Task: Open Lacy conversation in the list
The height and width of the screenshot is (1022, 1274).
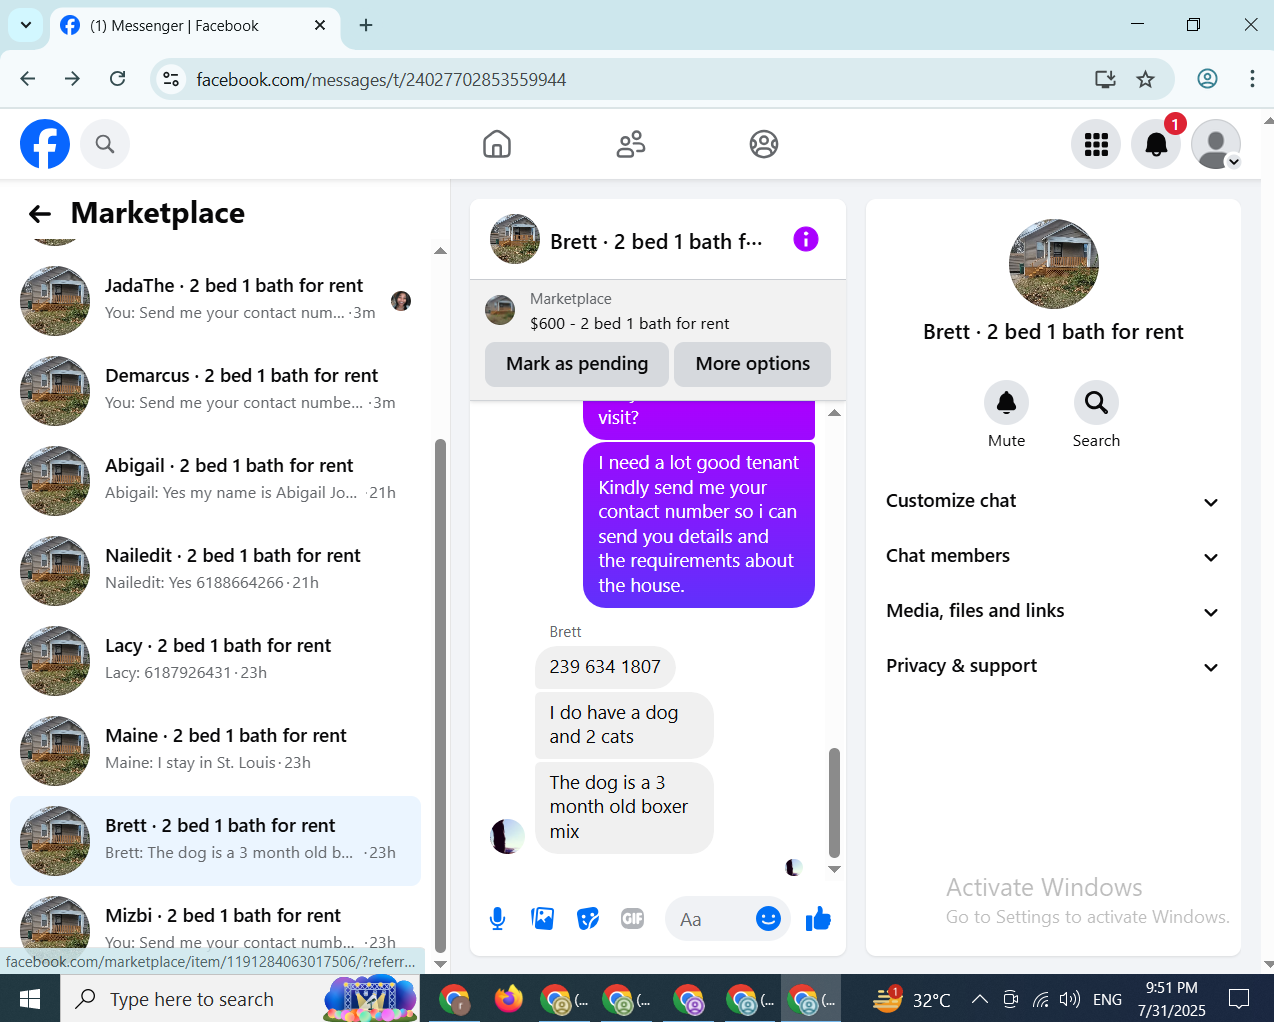Action: [215, 660]
